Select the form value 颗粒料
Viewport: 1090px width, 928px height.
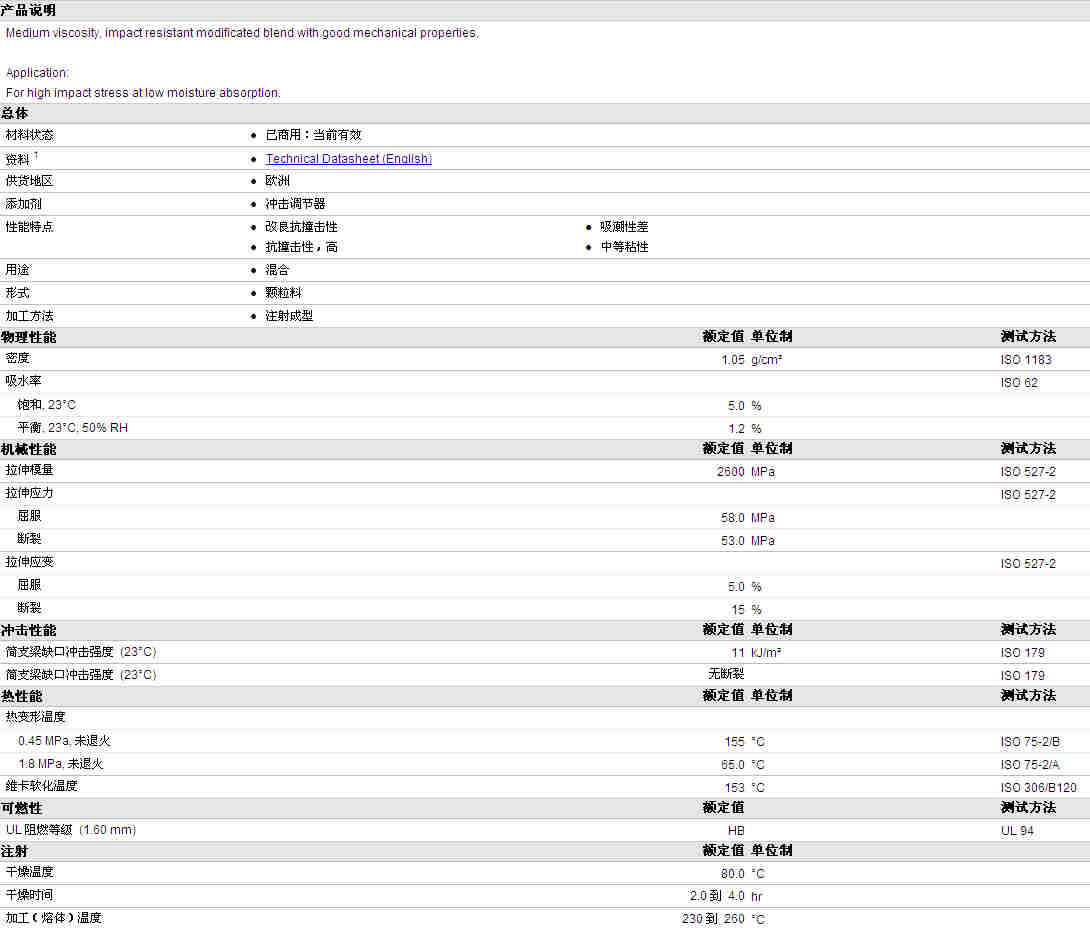(283, 293)
